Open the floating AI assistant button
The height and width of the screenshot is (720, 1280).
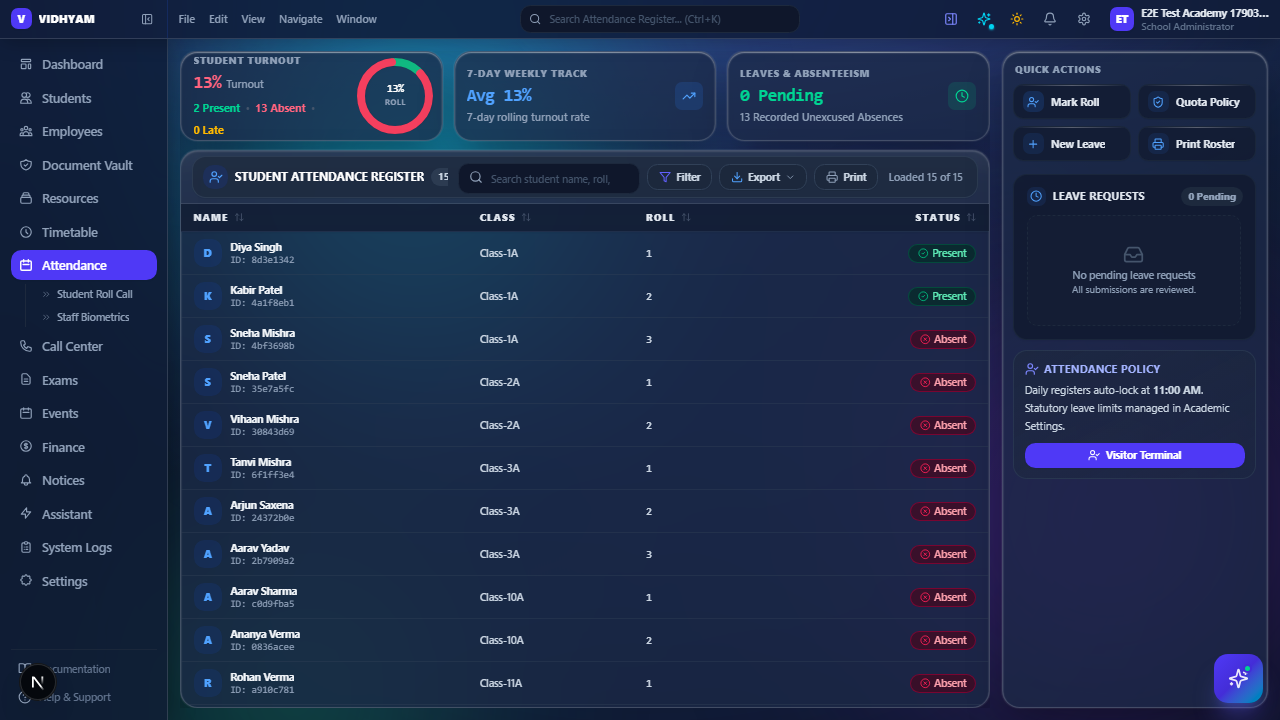click(1238, 678)
